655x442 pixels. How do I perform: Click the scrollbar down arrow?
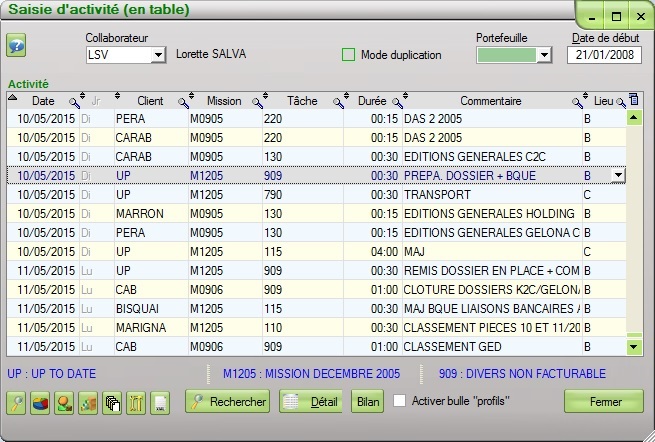pos(634,347)
